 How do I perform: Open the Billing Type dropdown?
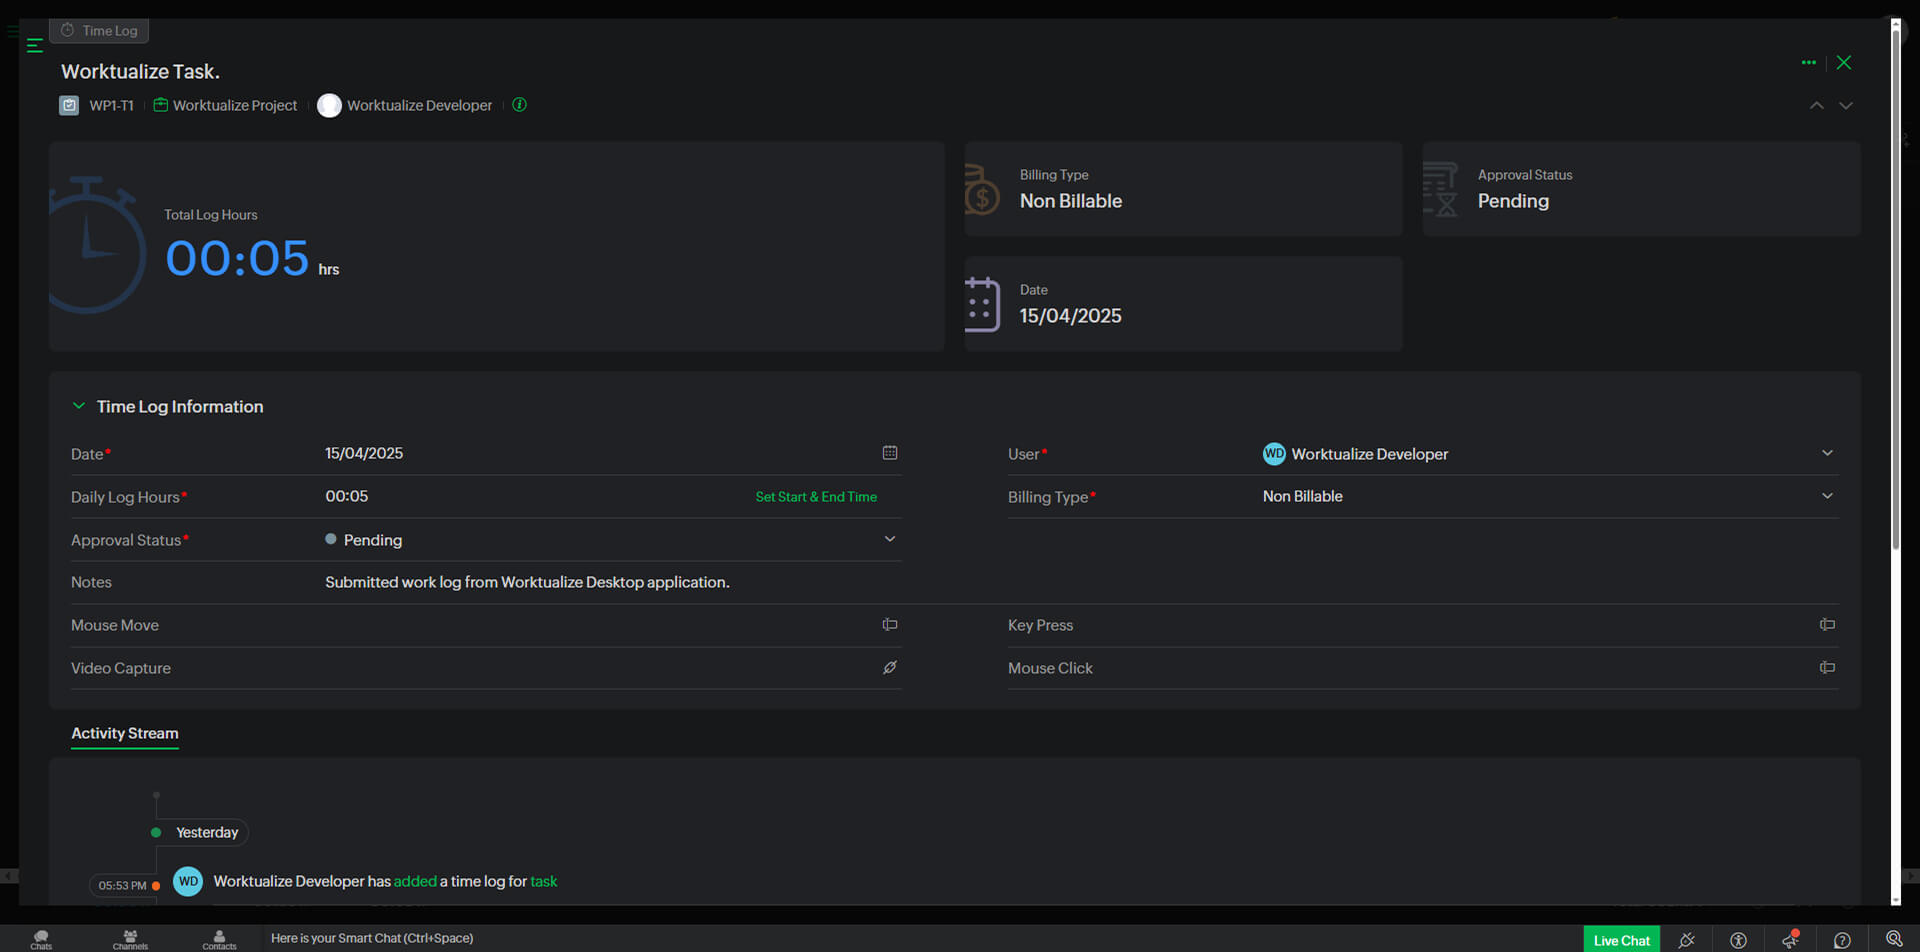click(x=1826, y=496)
